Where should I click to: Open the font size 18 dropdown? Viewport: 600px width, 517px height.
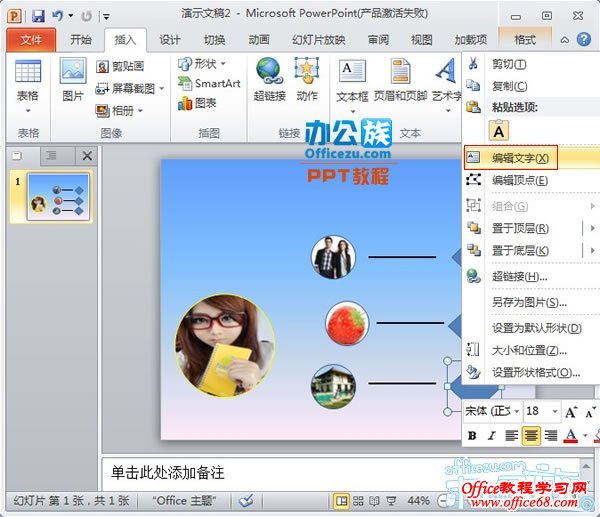click(x=553, y=412)
